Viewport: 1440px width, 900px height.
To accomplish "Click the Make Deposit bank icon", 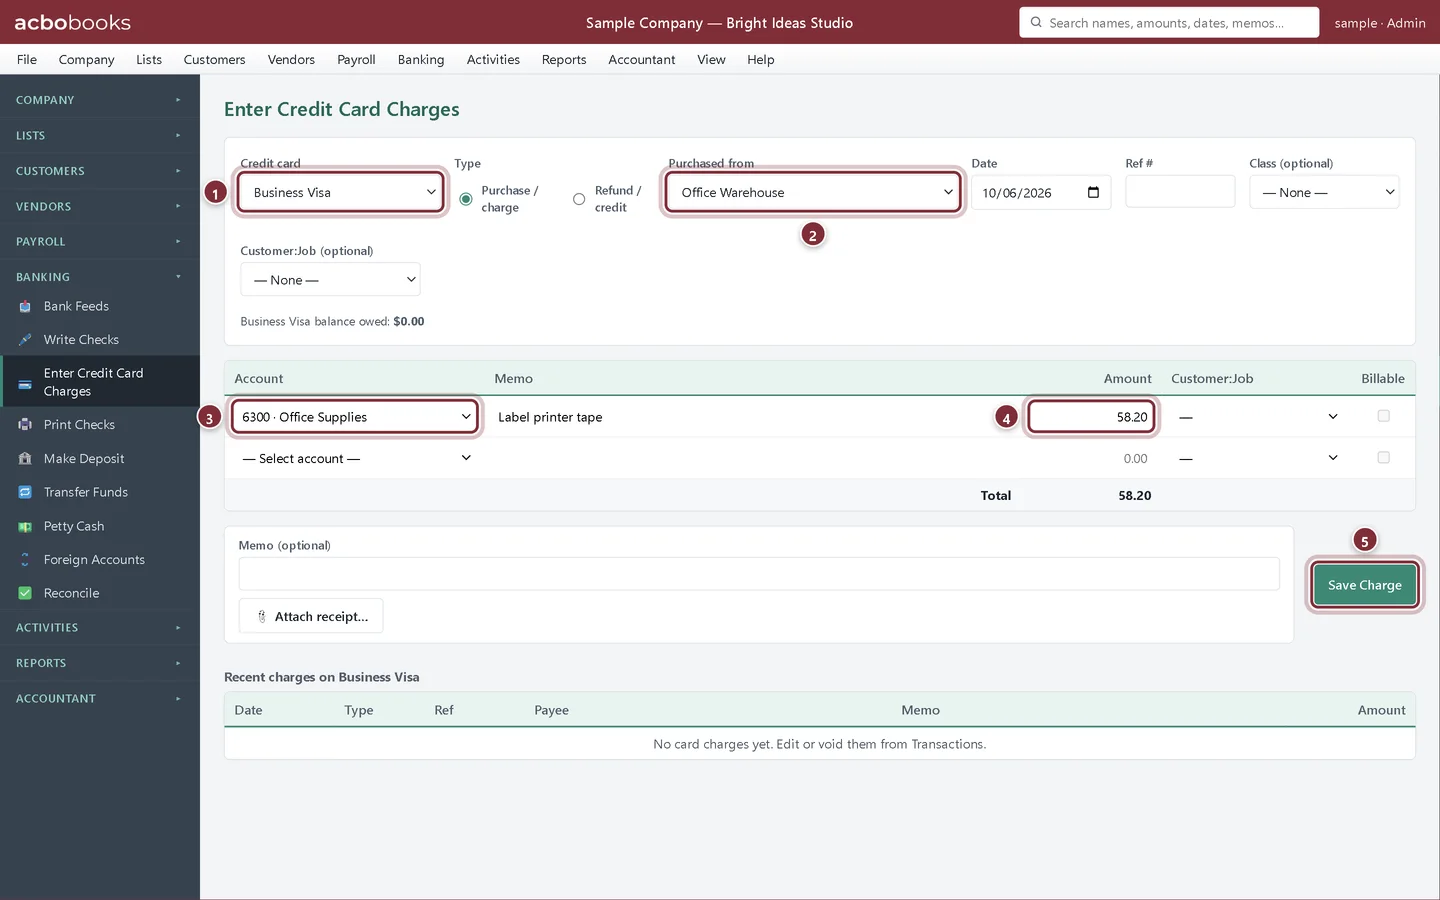I will click(25, 459).
